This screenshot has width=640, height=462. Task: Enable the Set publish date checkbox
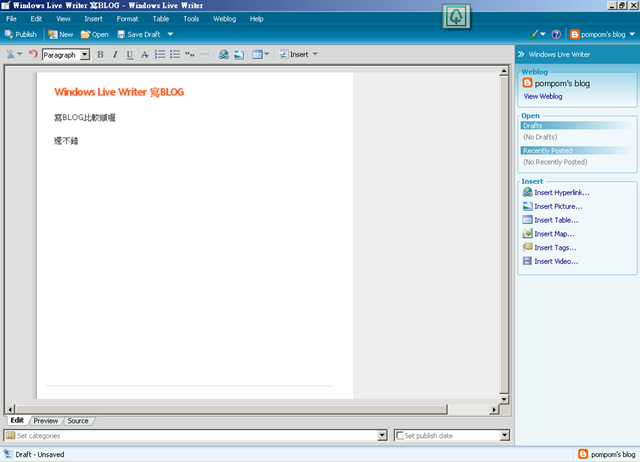click(x=400, y=435)
